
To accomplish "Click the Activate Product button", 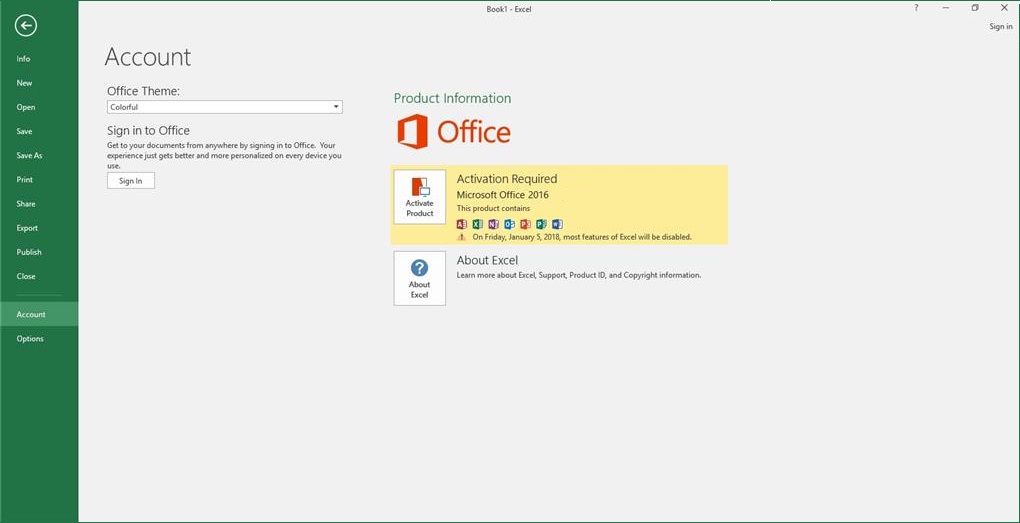I will pyautogui.click(x=420, y=197).
